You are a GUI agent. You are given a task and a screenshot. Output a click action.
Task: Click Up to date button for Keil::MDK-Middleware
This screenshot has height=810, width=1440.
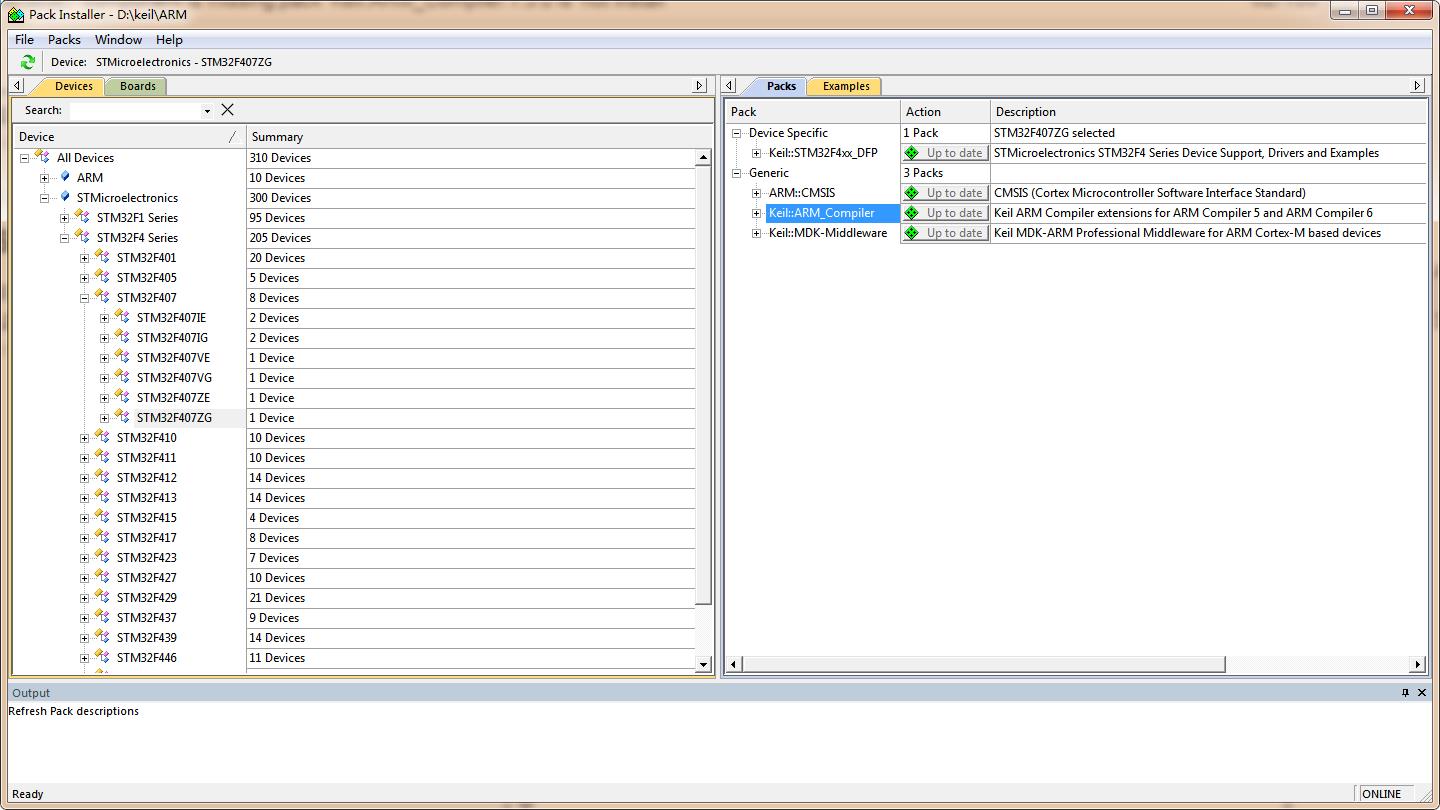945,233
